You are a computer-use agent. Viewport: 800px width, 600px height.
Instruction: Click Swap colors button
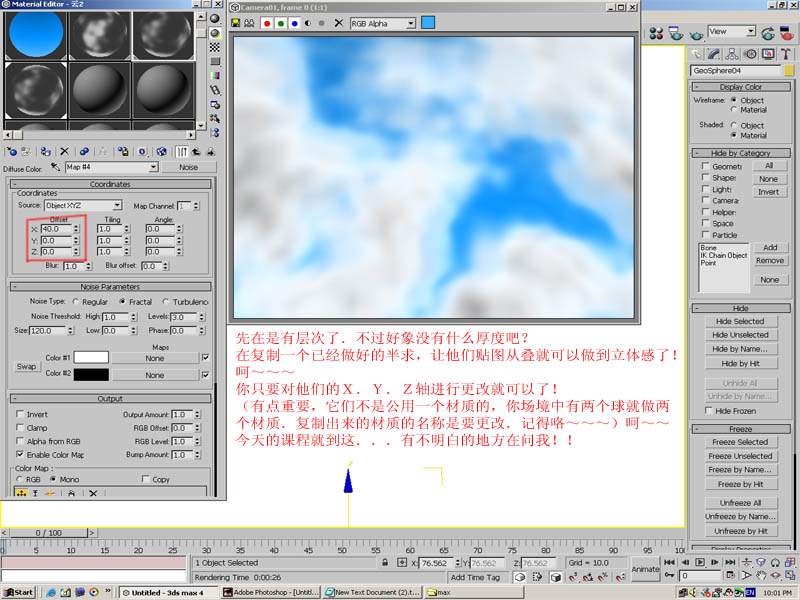pyautogui.click(x=26, y=366)
